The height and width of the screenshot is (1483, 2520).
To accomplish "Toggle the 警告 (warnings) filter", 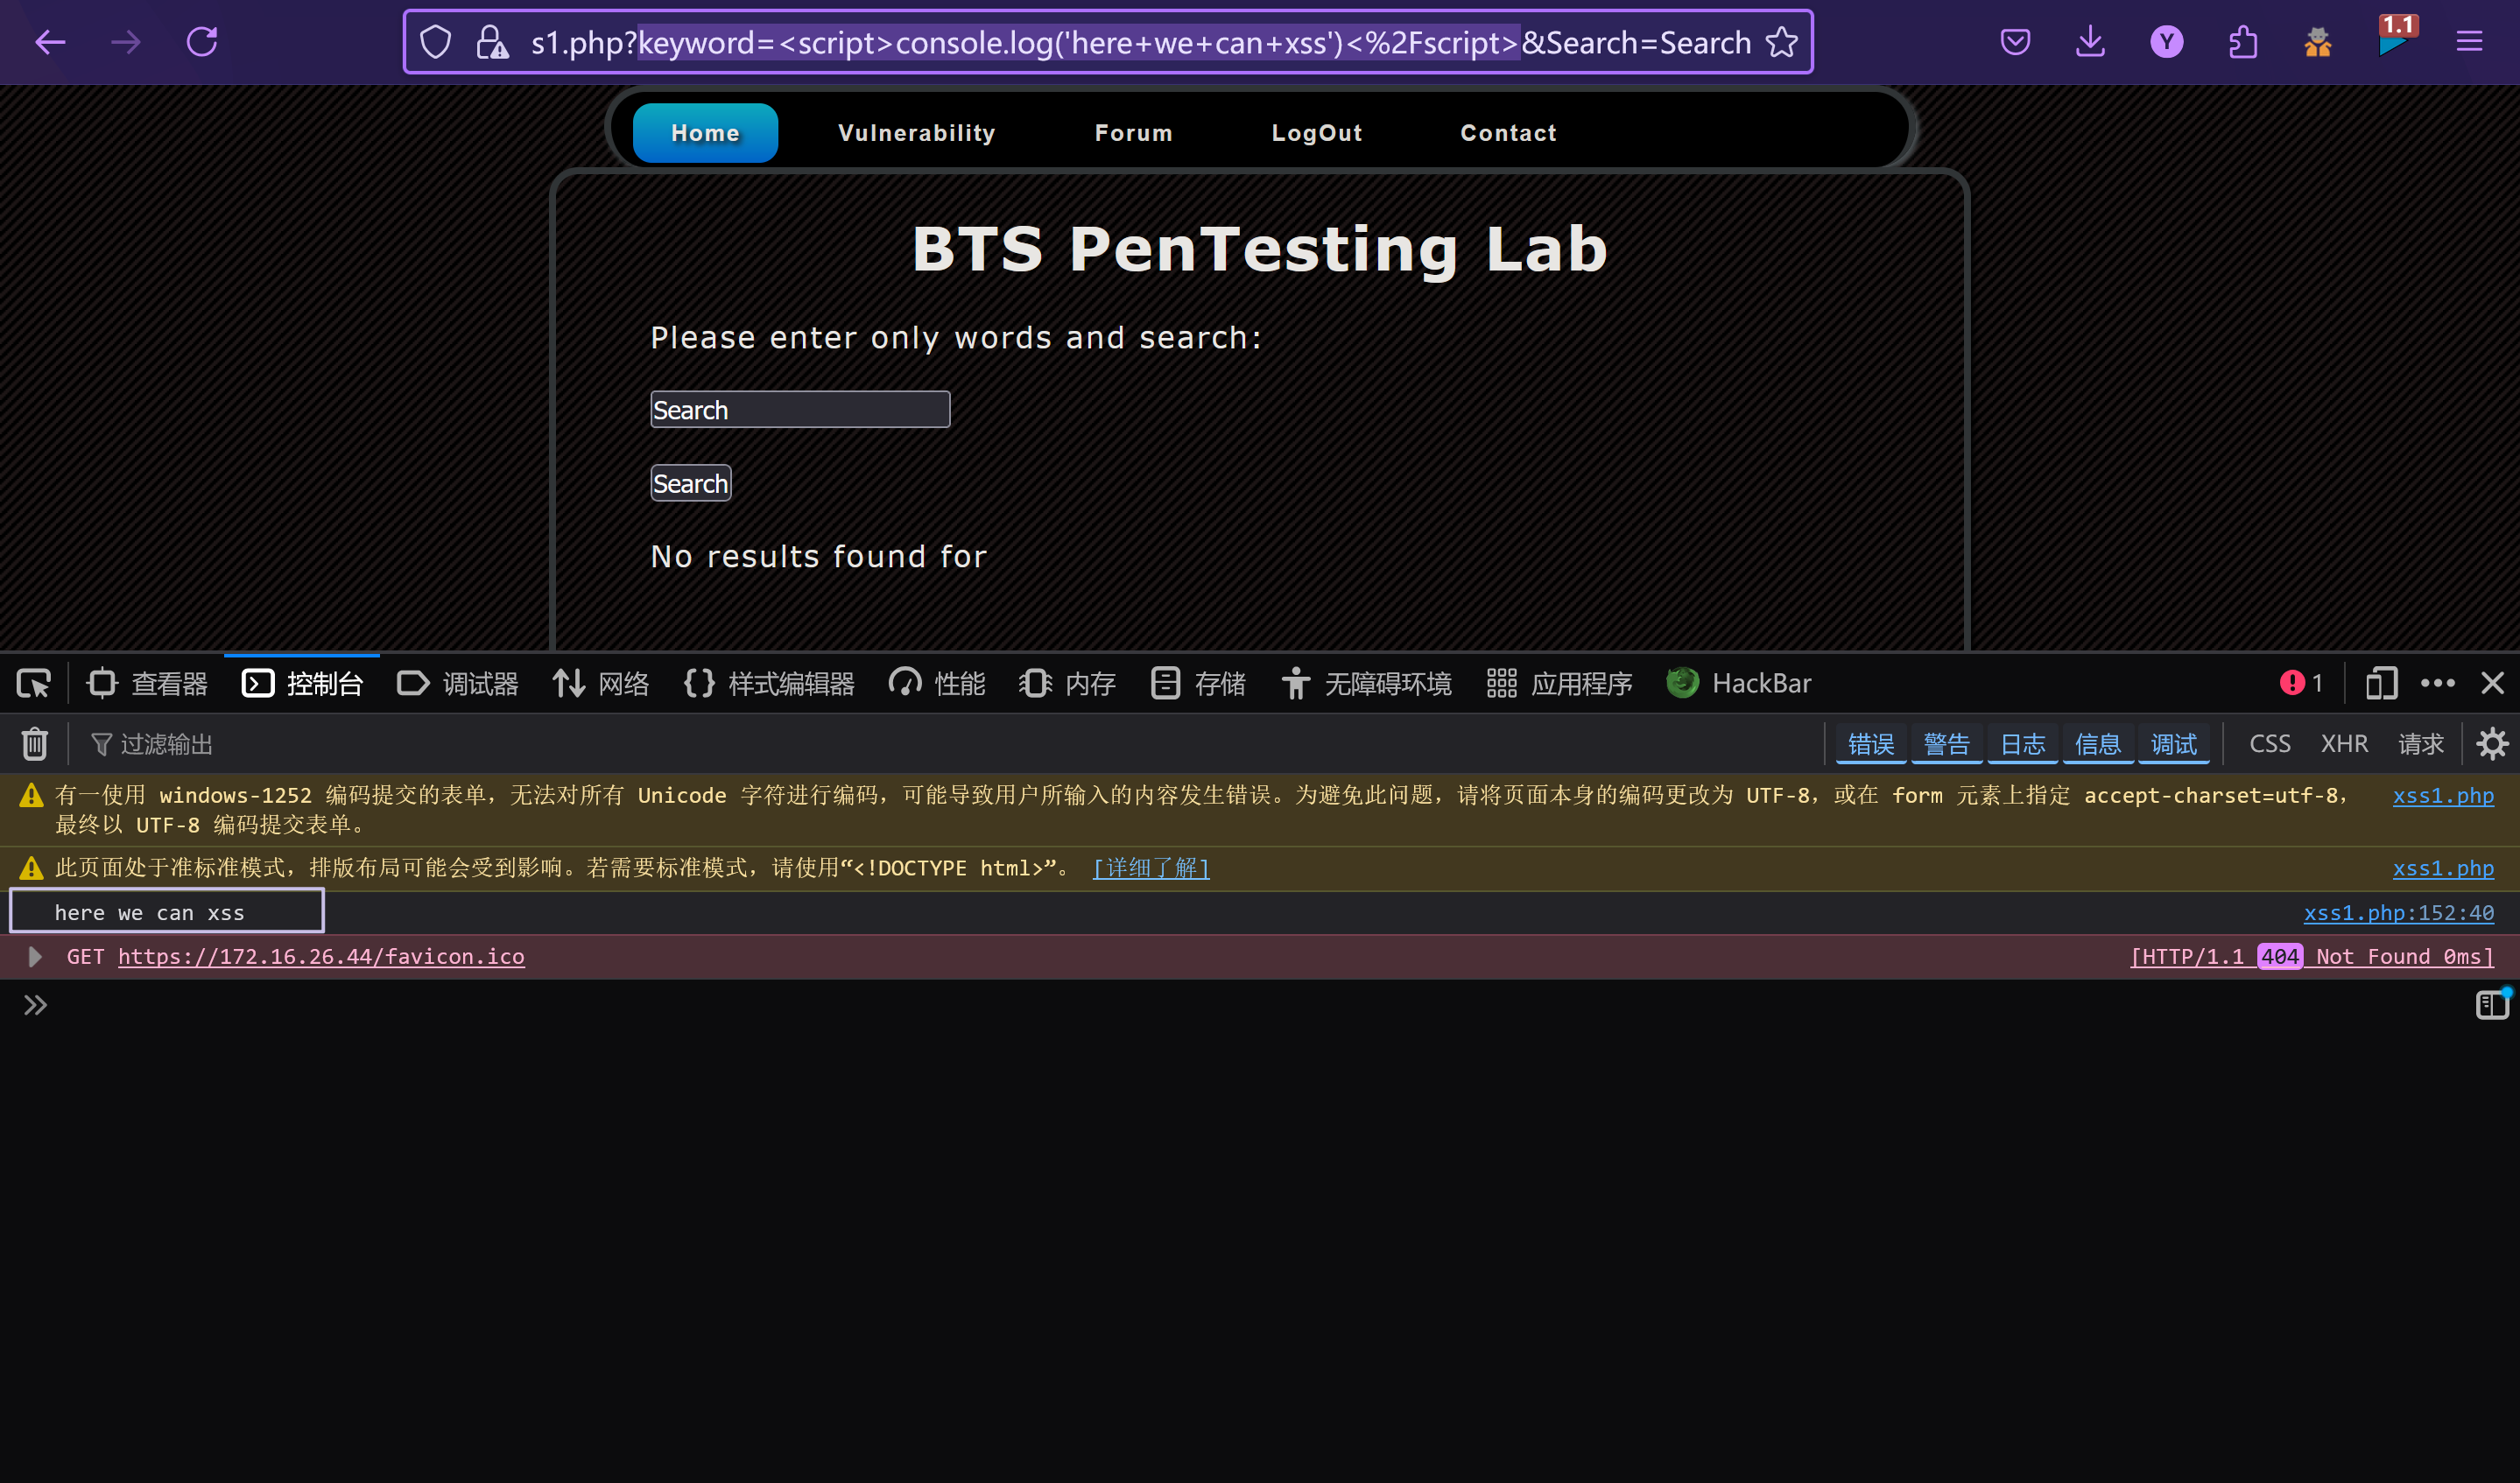I will [x=1946, y=744].
